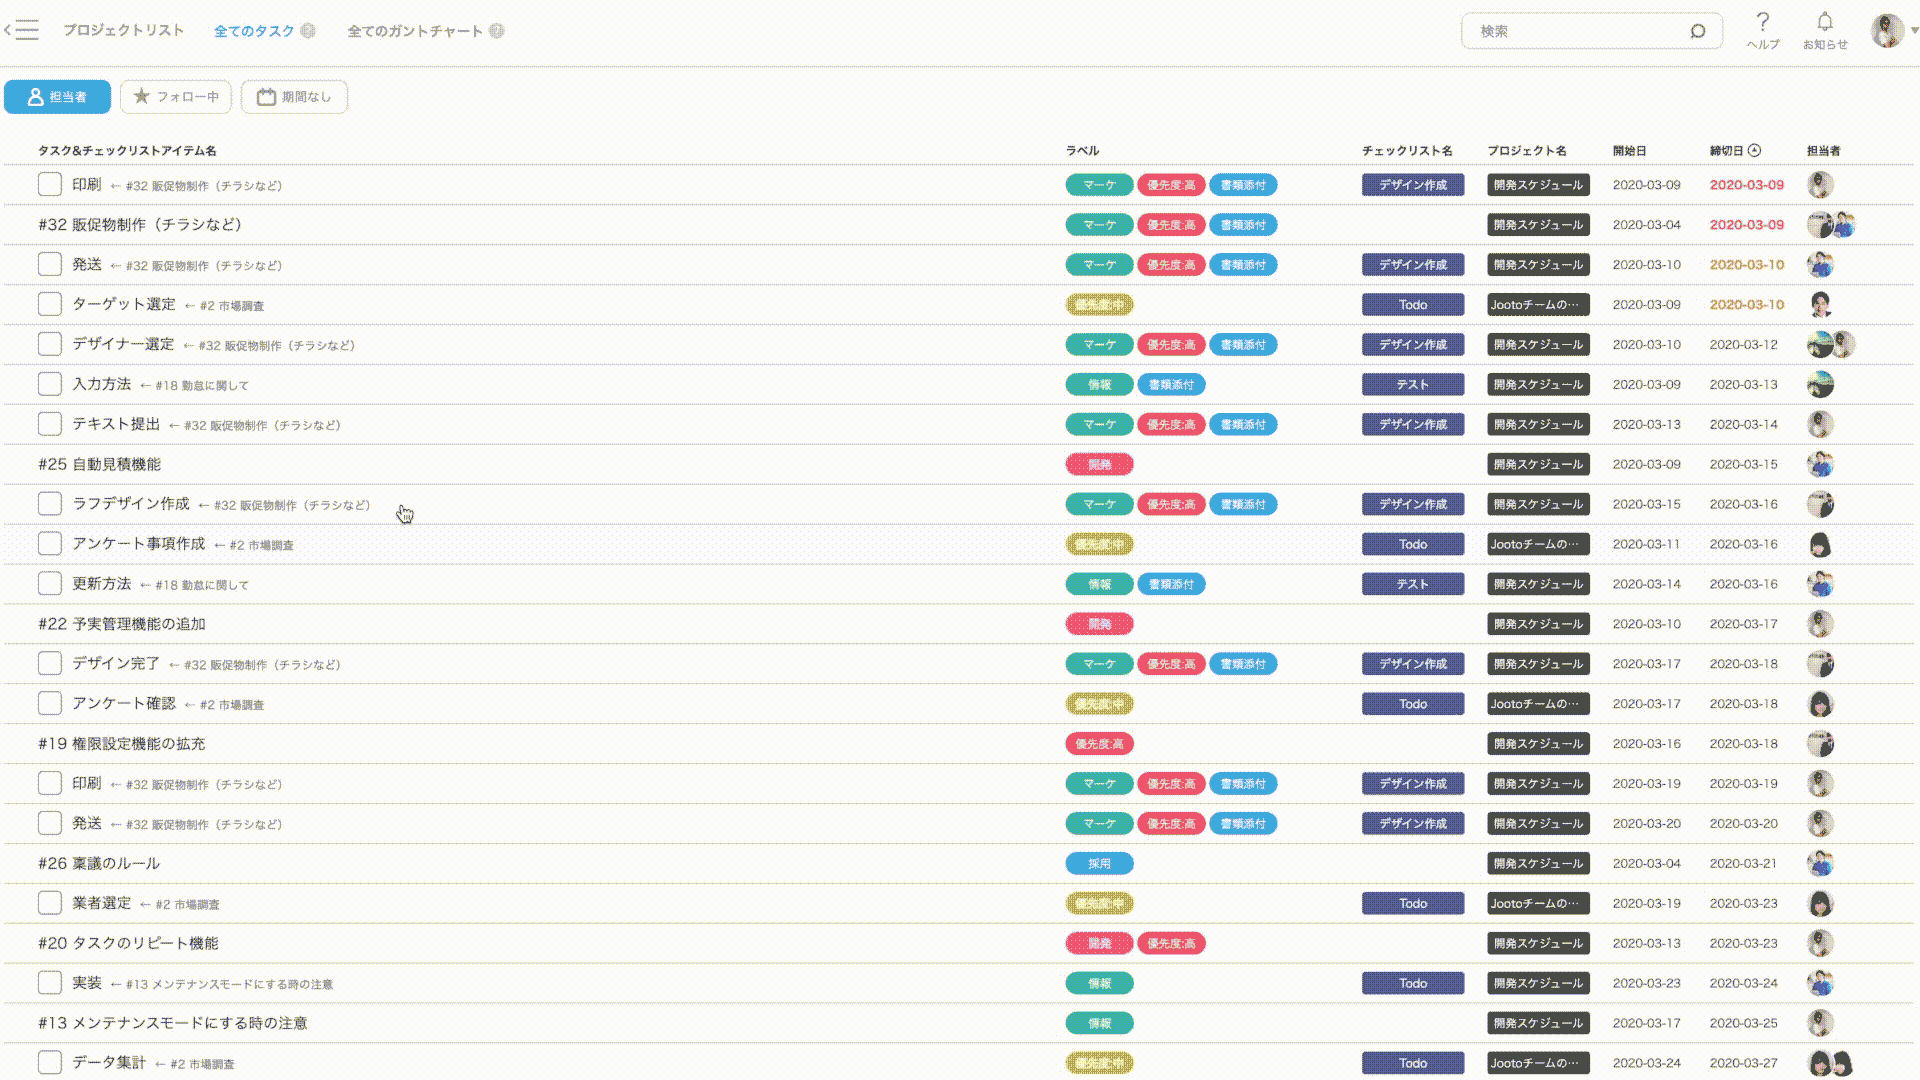Open the 全てのガントチャート tab
Viewport: 1920px width, 1080px height.
tap(414, 31)
